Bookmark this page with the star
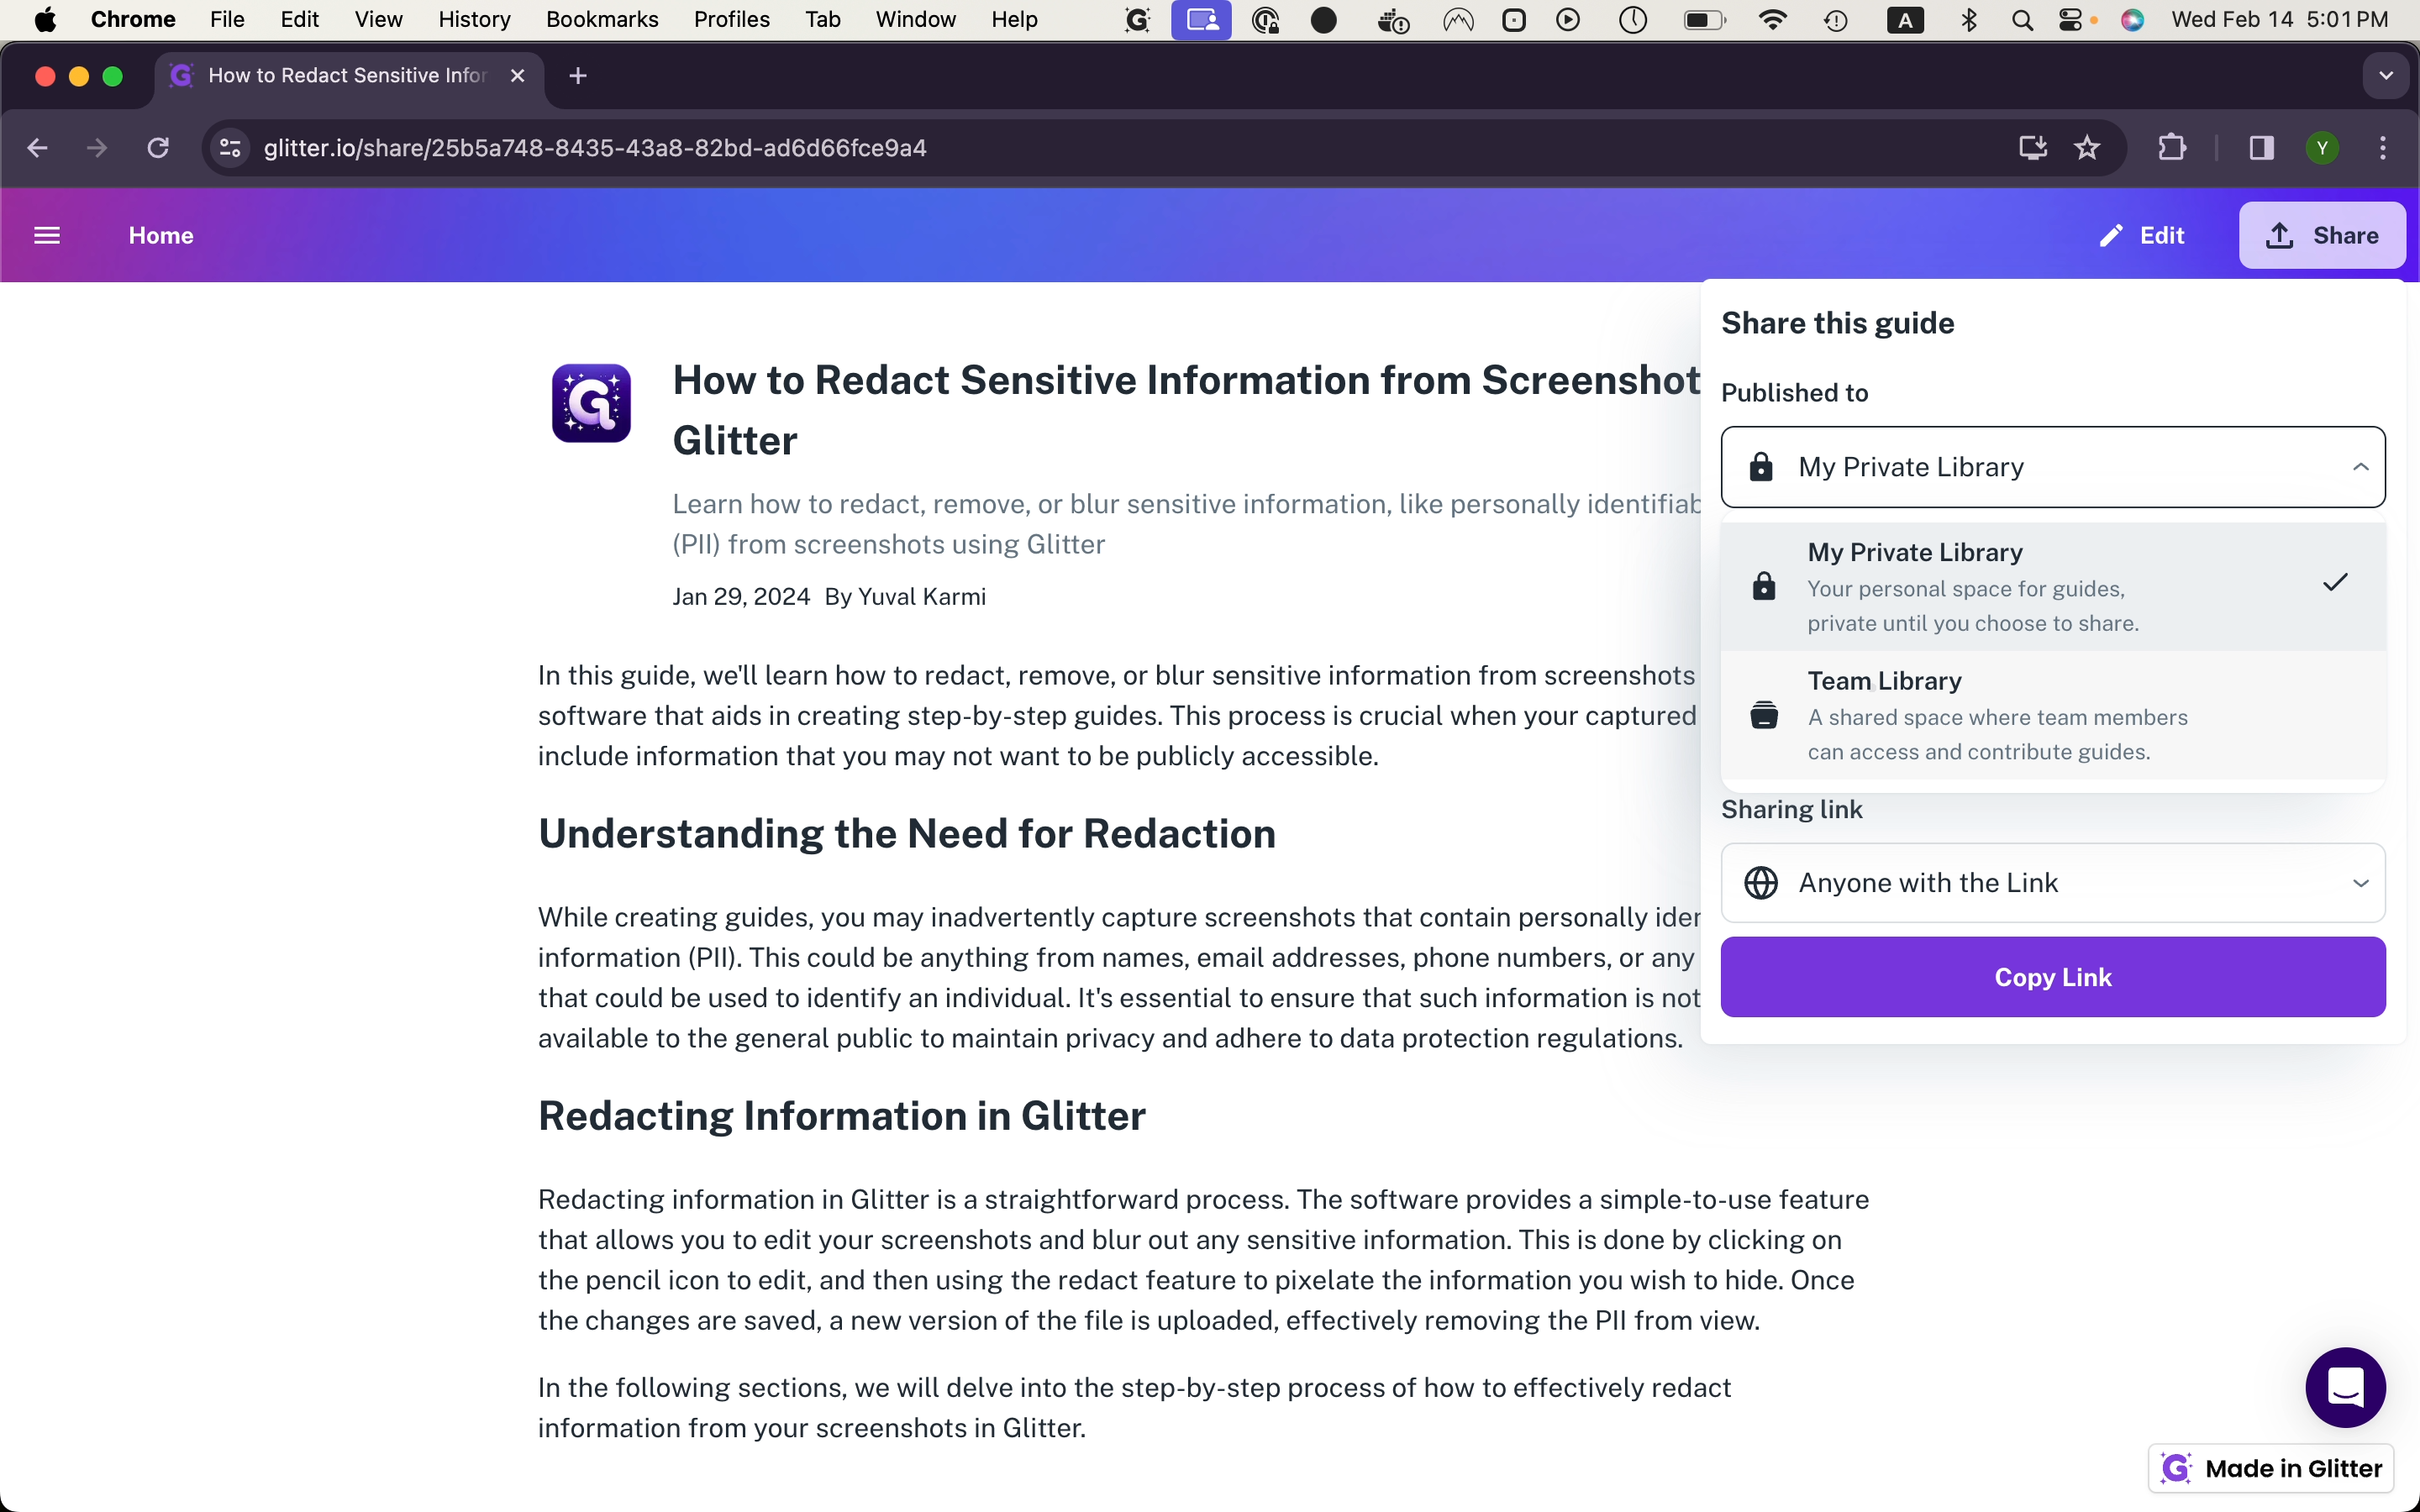The width and height of the screenshot is (2420, 1512). pyautogui.click(x=2087, y=148)
